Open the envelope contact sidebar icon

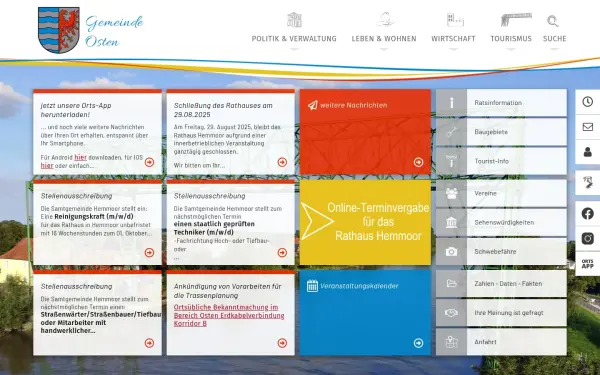point(588,127)
